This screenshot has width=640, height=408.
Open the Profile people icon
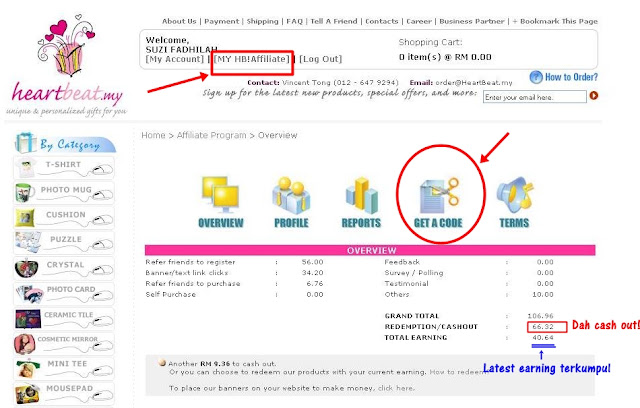point(291,195)
